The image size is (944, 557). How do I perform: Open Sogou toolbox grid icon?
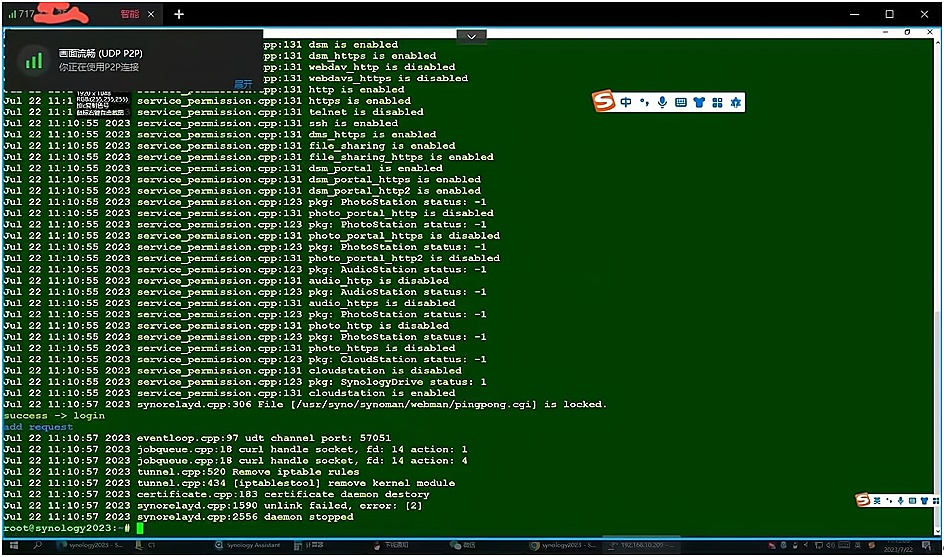tap(717, 102)
